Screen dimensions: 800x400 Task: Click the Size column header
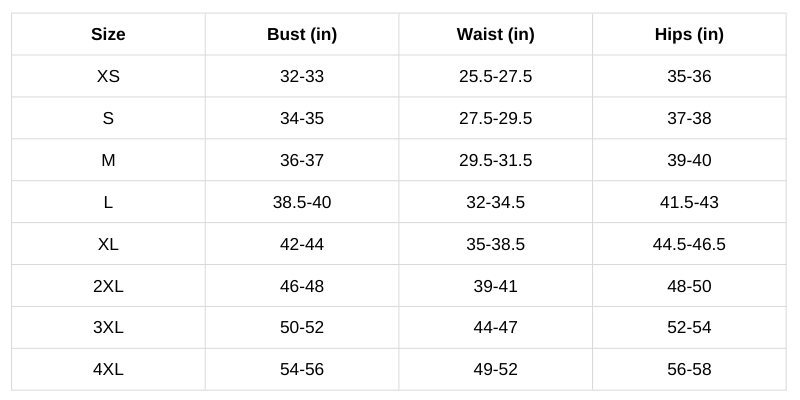click(x=108, y=35)
